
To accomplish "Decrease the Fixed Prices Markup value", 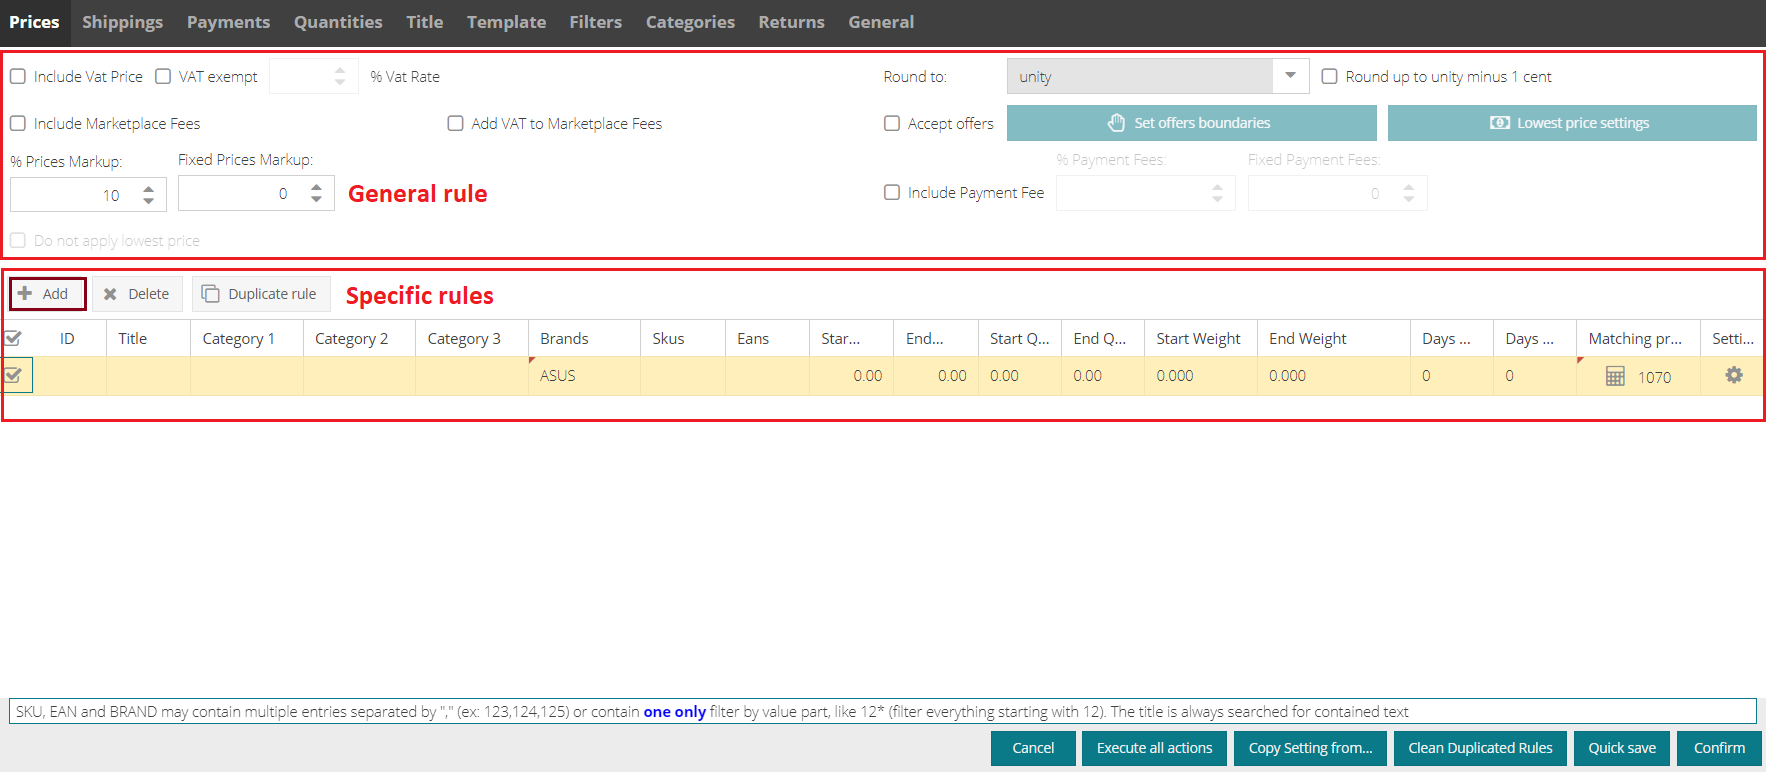I will click(x=317, y=200).
